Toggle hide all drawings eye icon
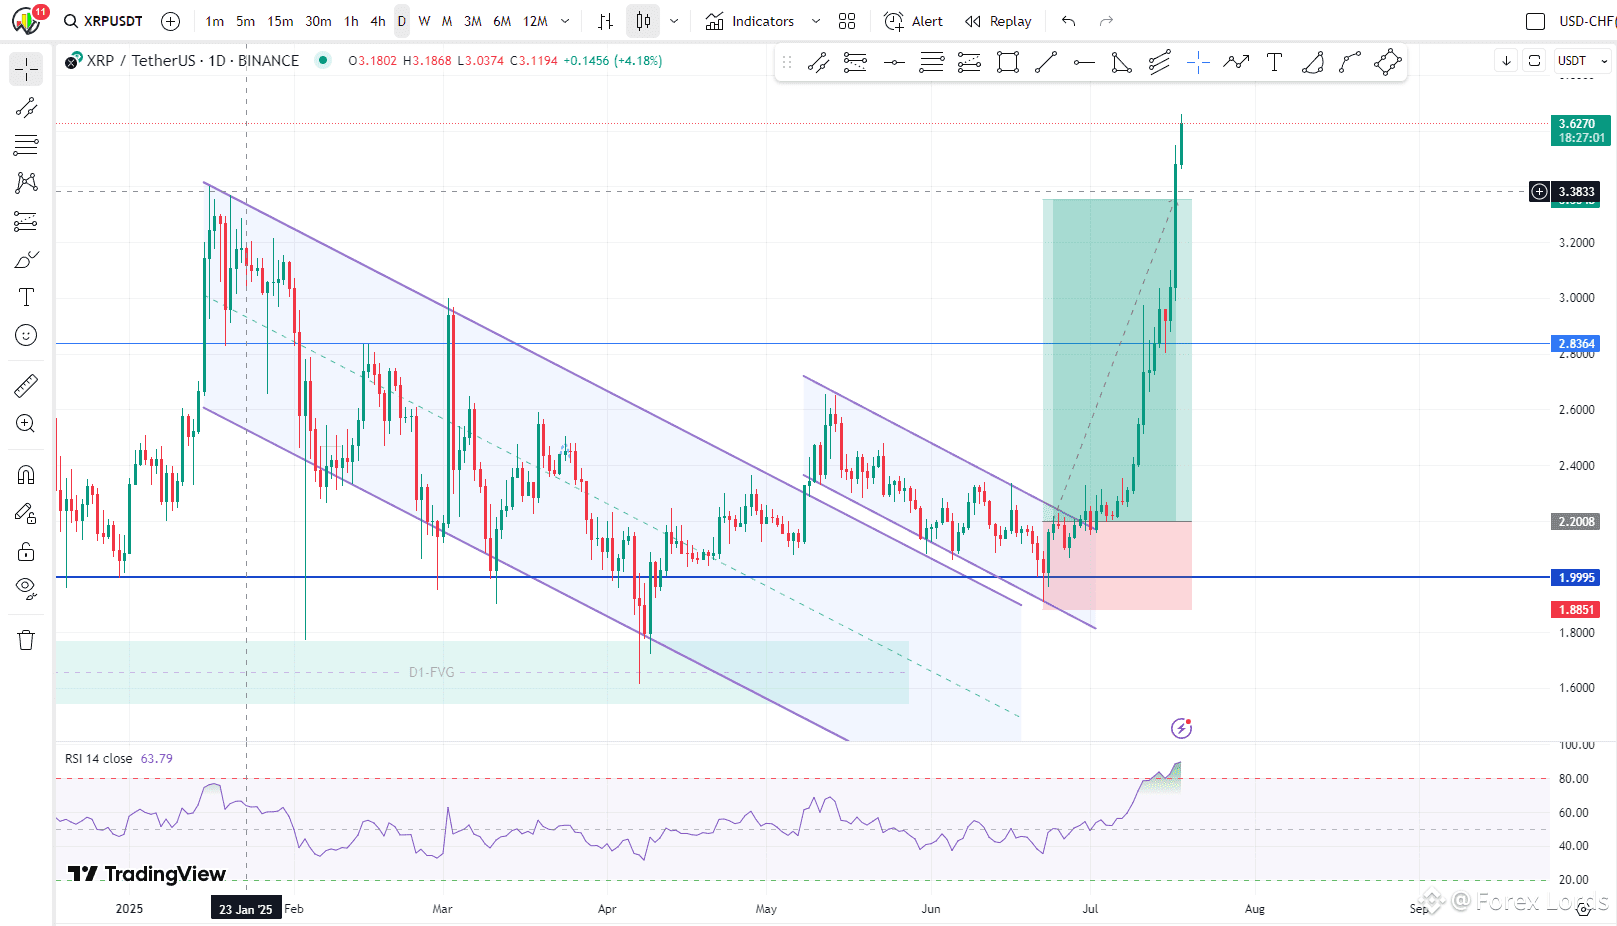The image size is (1617, 926). click(x=26, y=589)
